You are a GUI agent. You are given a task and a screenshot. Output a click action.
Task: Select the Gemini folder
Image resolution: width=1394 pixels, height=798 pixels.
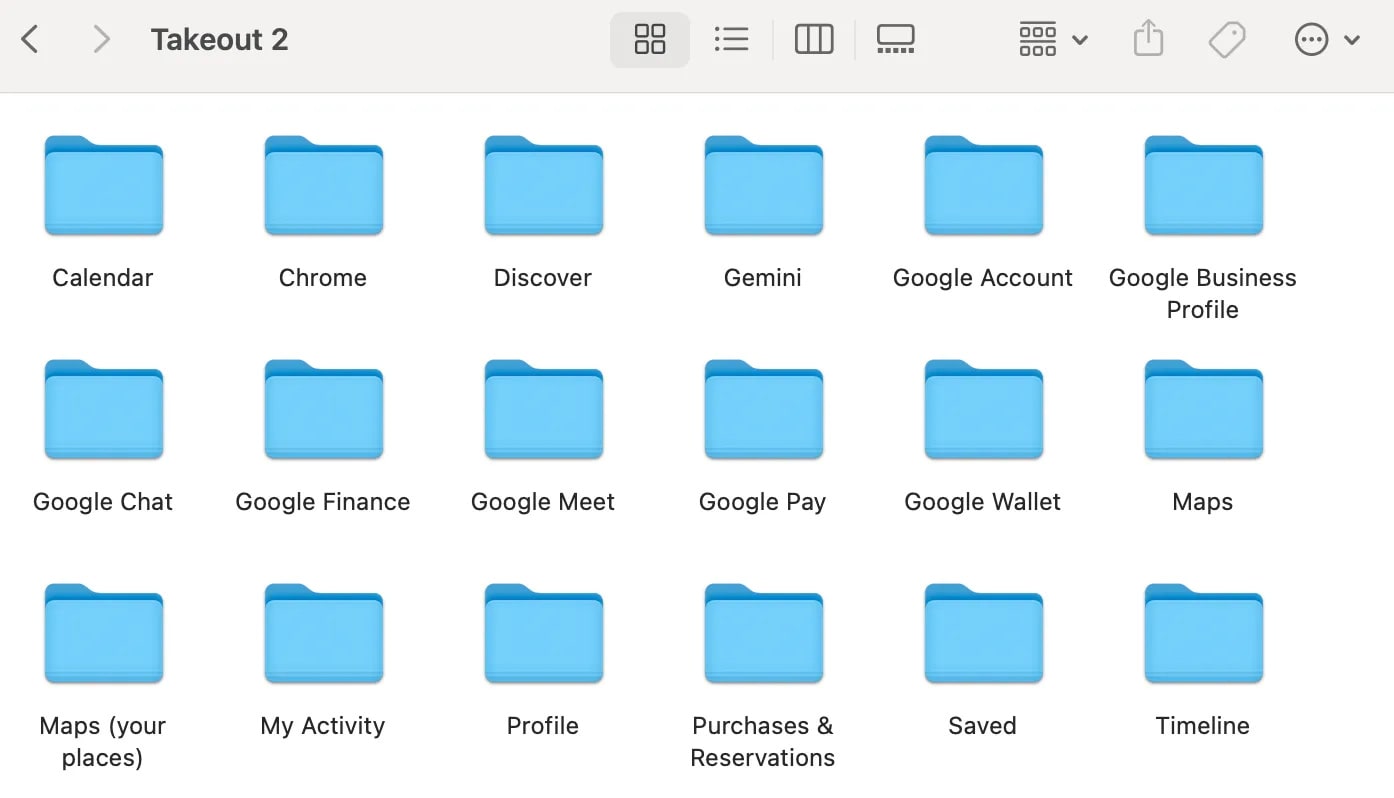(x=763, y=186)
